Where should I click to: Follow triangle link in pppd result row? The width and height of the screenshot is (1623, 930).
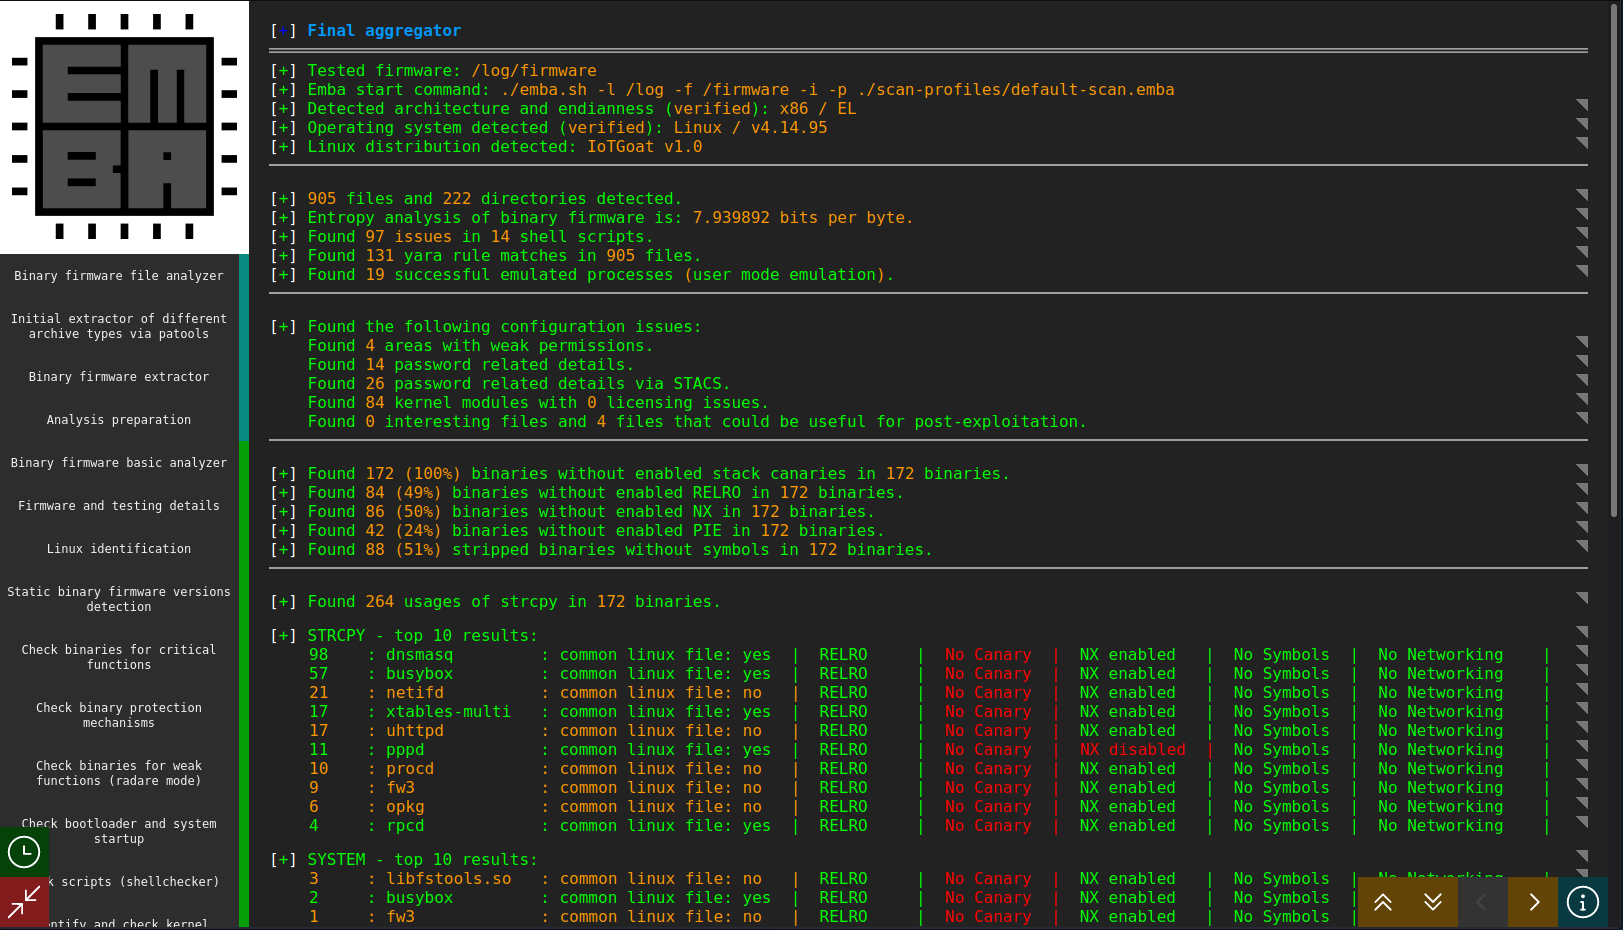(x=1582, y=746)
